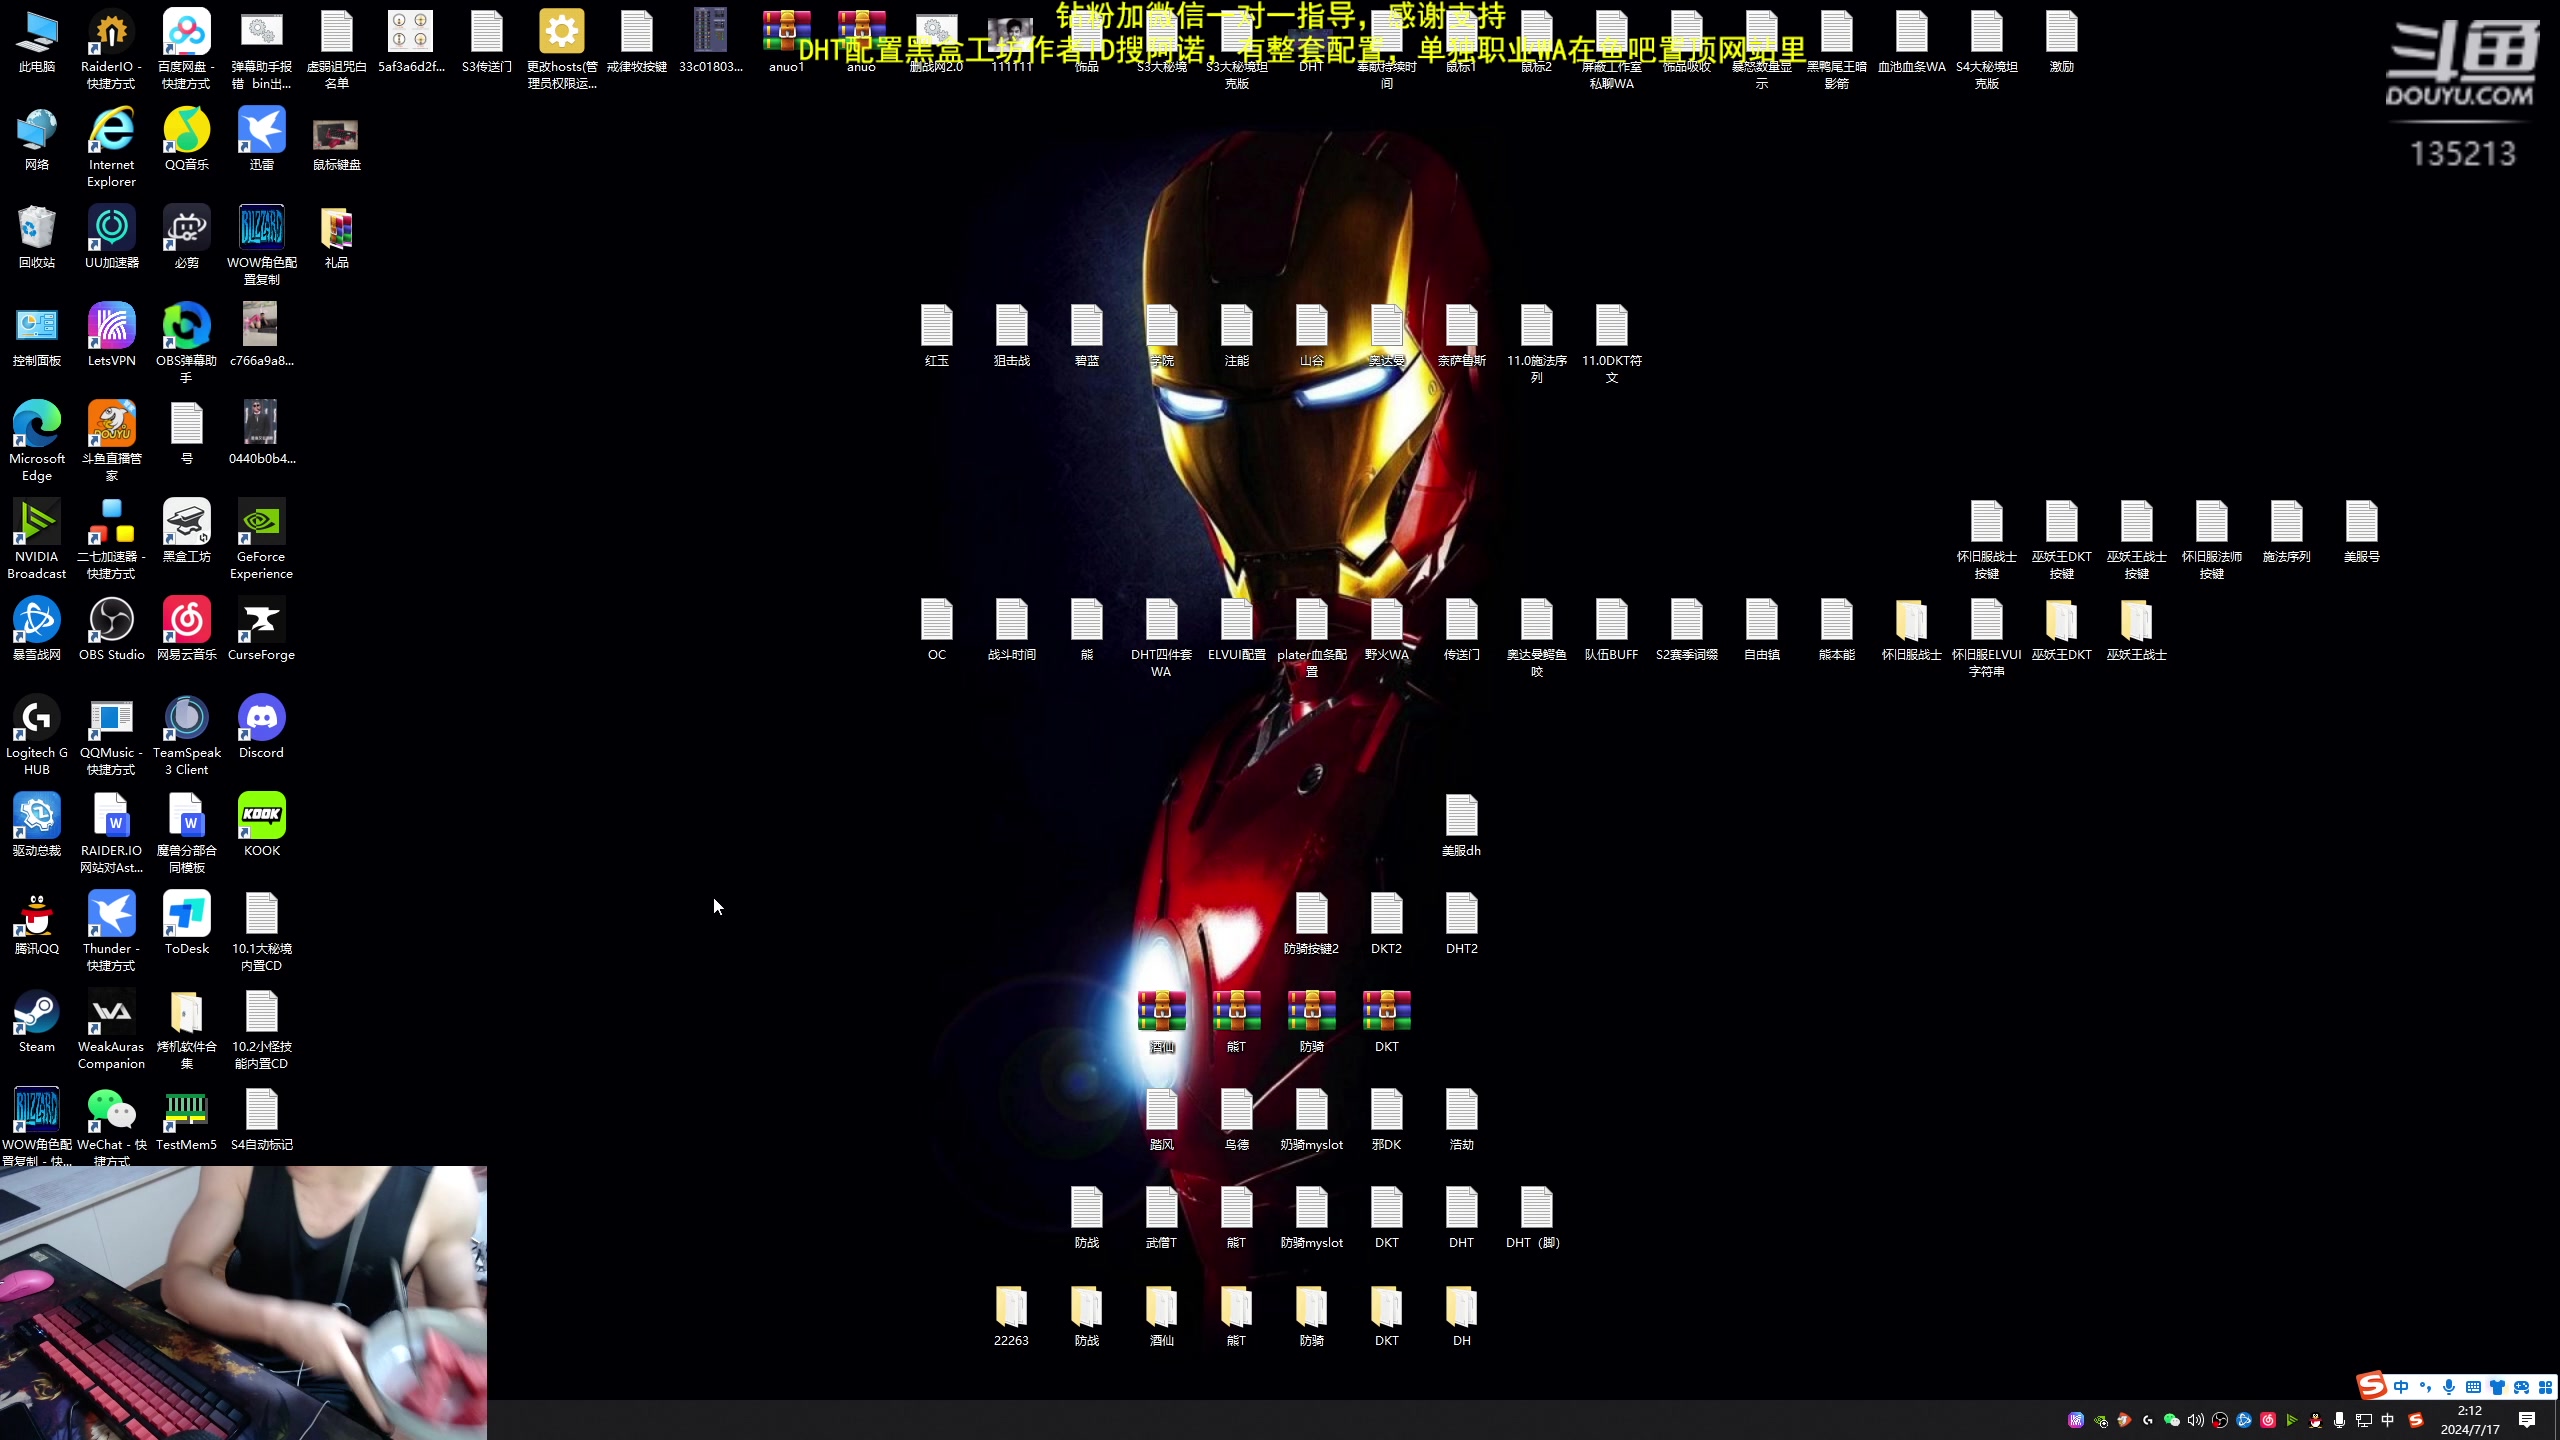2560x1440 pixels.
Task: Open the 酒仙 WinRAR archive
Action: tap(1162, 1022)
